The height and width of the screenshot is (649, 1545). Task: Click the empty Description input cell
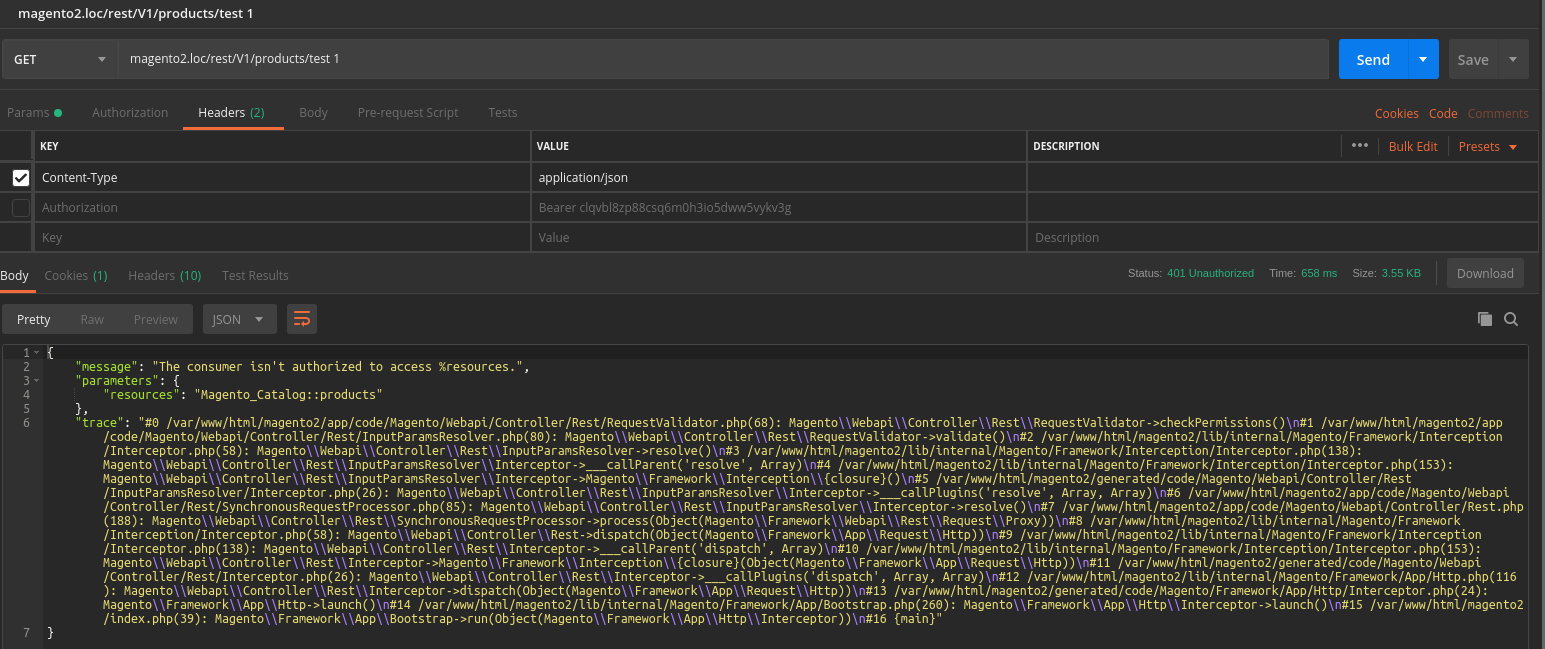click(x=1282, y=237)
